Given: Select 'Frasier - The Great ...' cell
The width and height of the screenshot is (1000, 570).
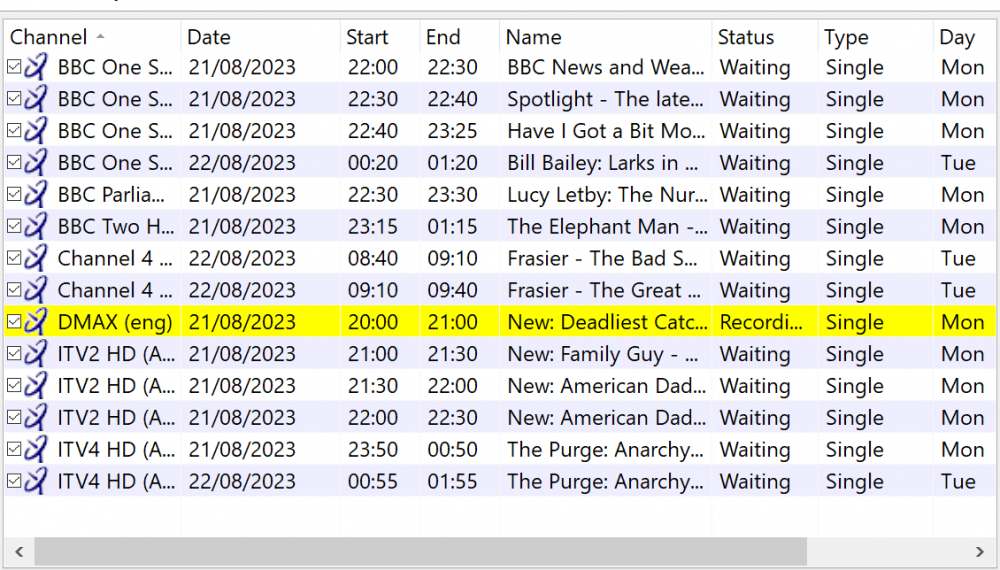Looking at the screenshot, I should coord(606,290).
